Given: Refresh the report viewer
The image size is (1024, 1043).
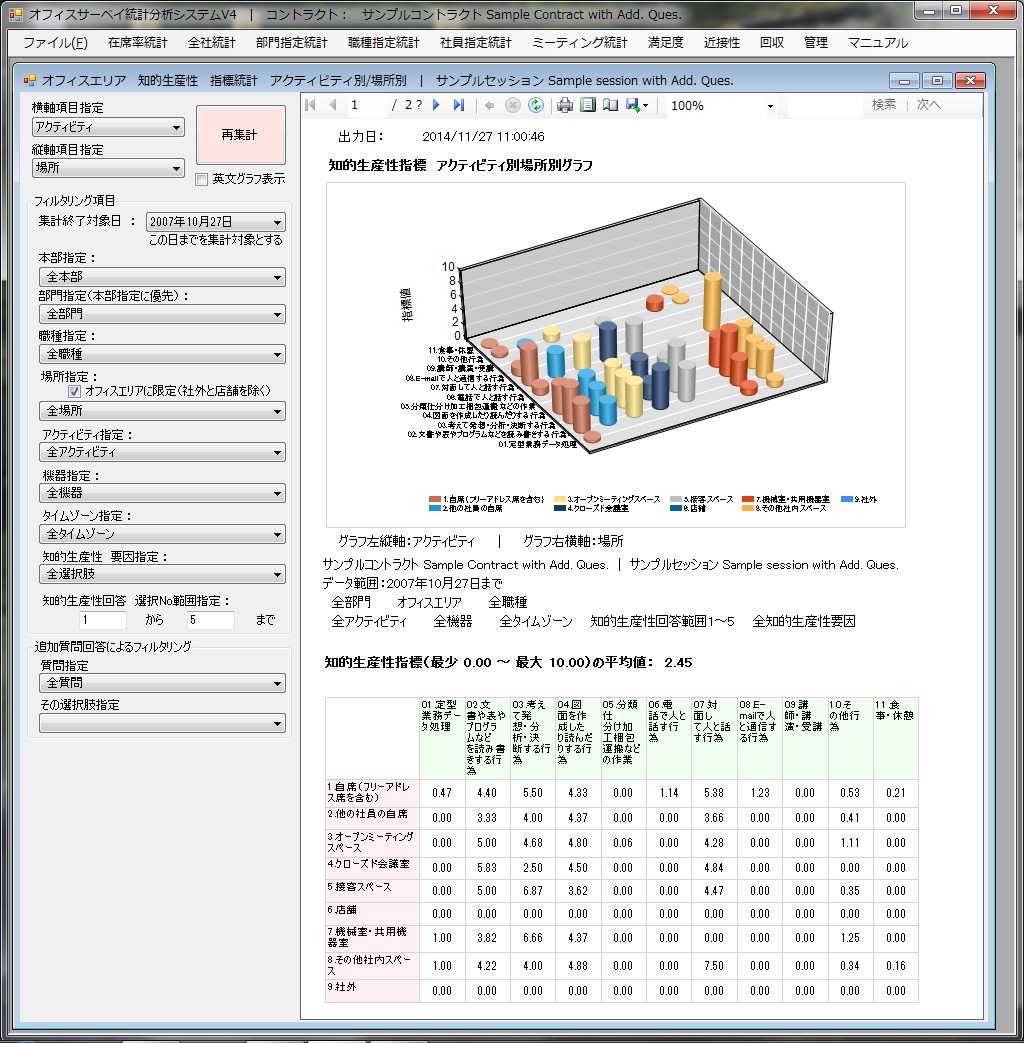Looking at the screenshot, I should (x=536, y=105).
